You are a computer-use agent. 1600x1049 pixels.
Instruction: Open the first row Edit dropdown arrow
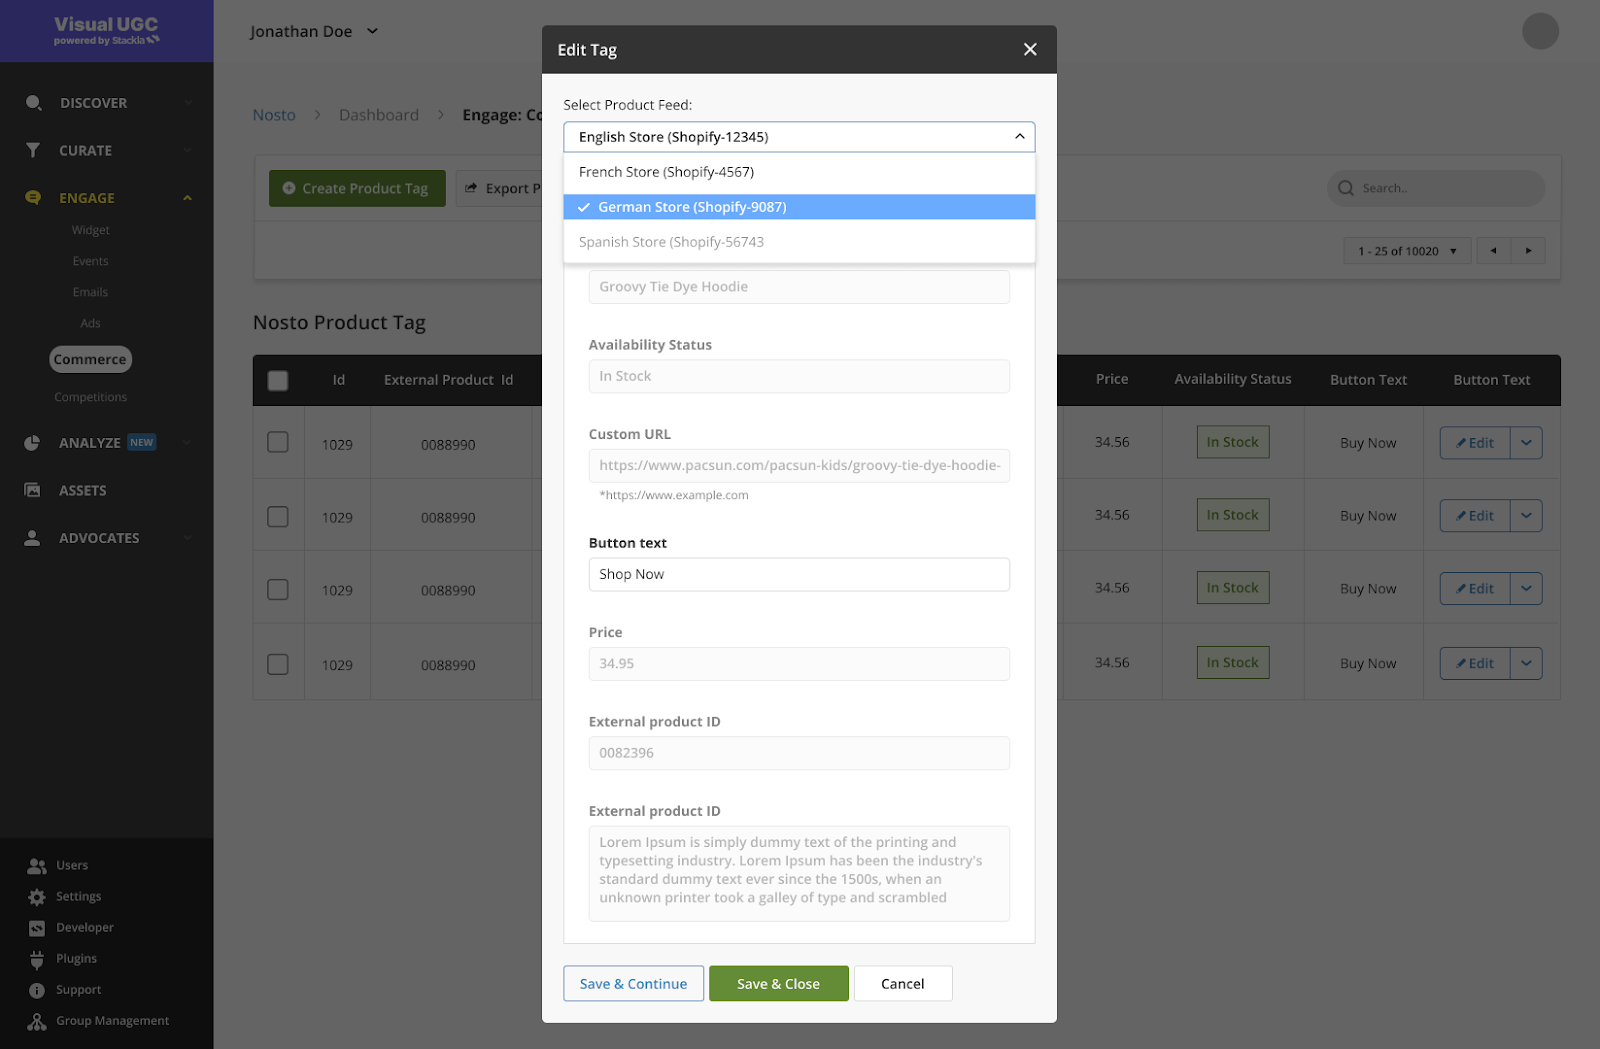pyautogui.click(x=1526, y=443)
